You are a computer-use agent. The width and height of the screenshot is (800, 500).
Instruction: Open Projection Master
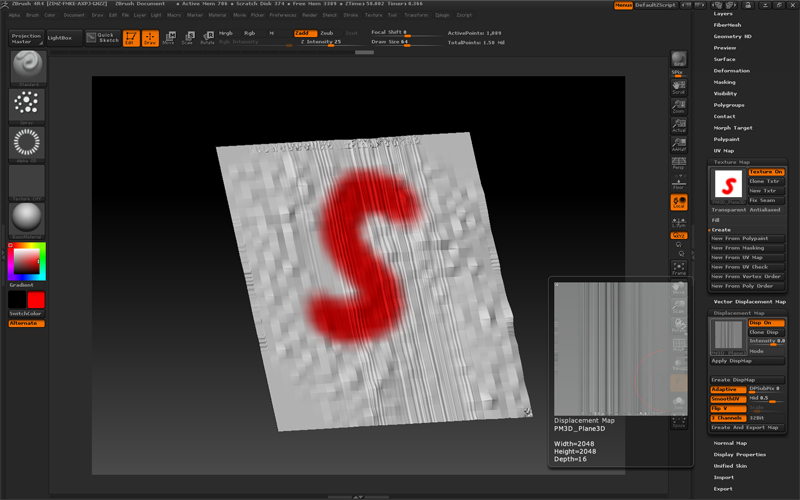coord(27,38)
